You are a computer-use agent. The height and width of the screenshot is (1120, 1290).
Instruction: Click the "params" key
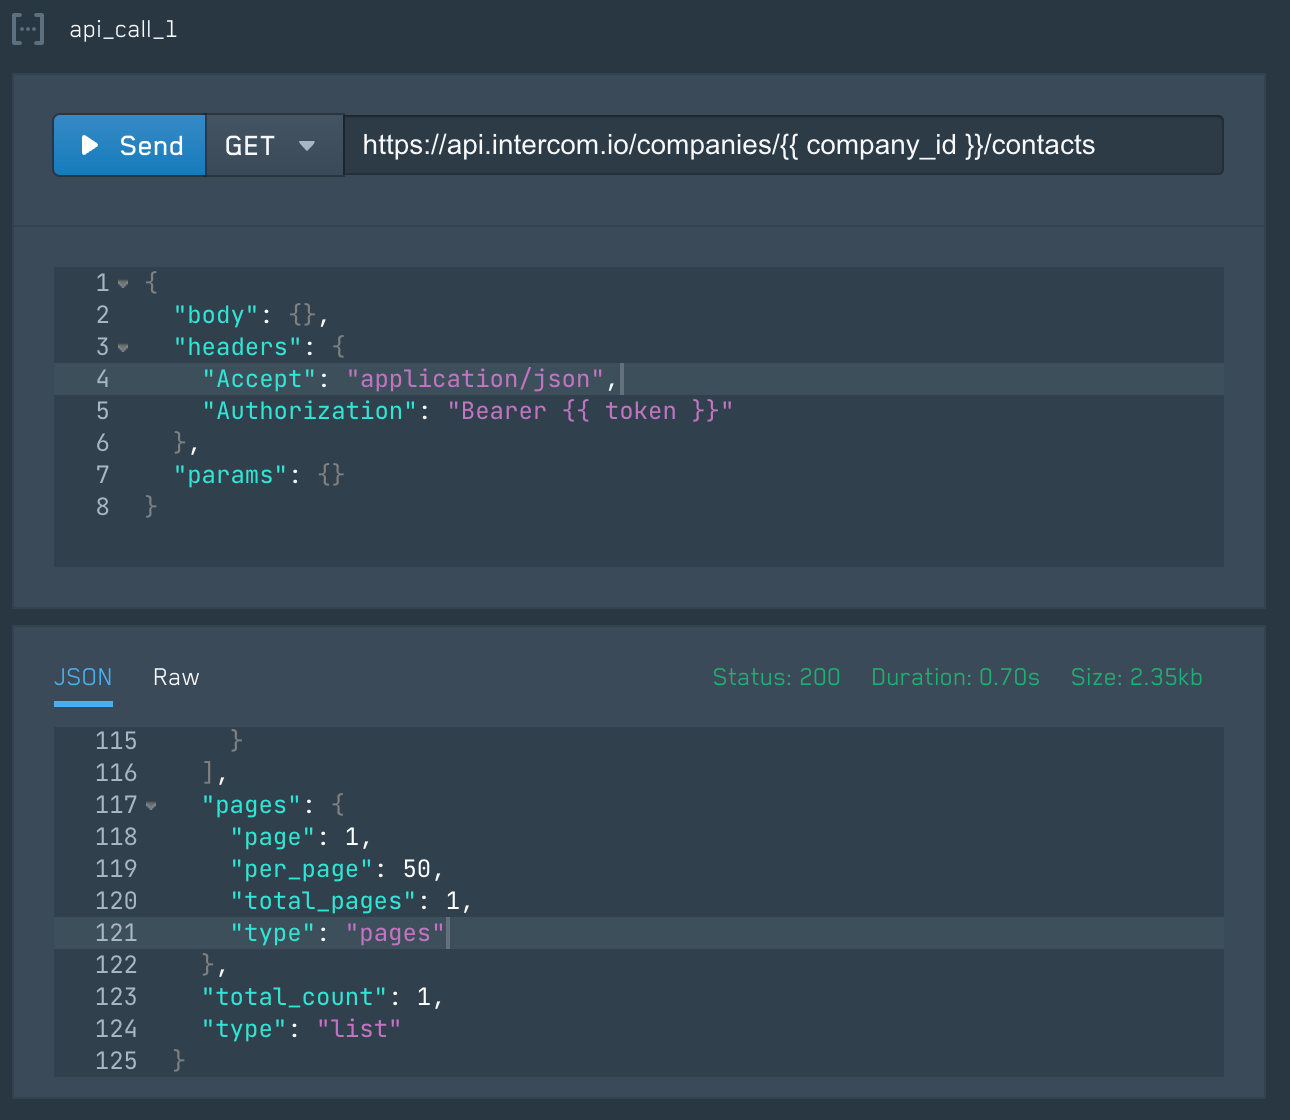point(231,475)
